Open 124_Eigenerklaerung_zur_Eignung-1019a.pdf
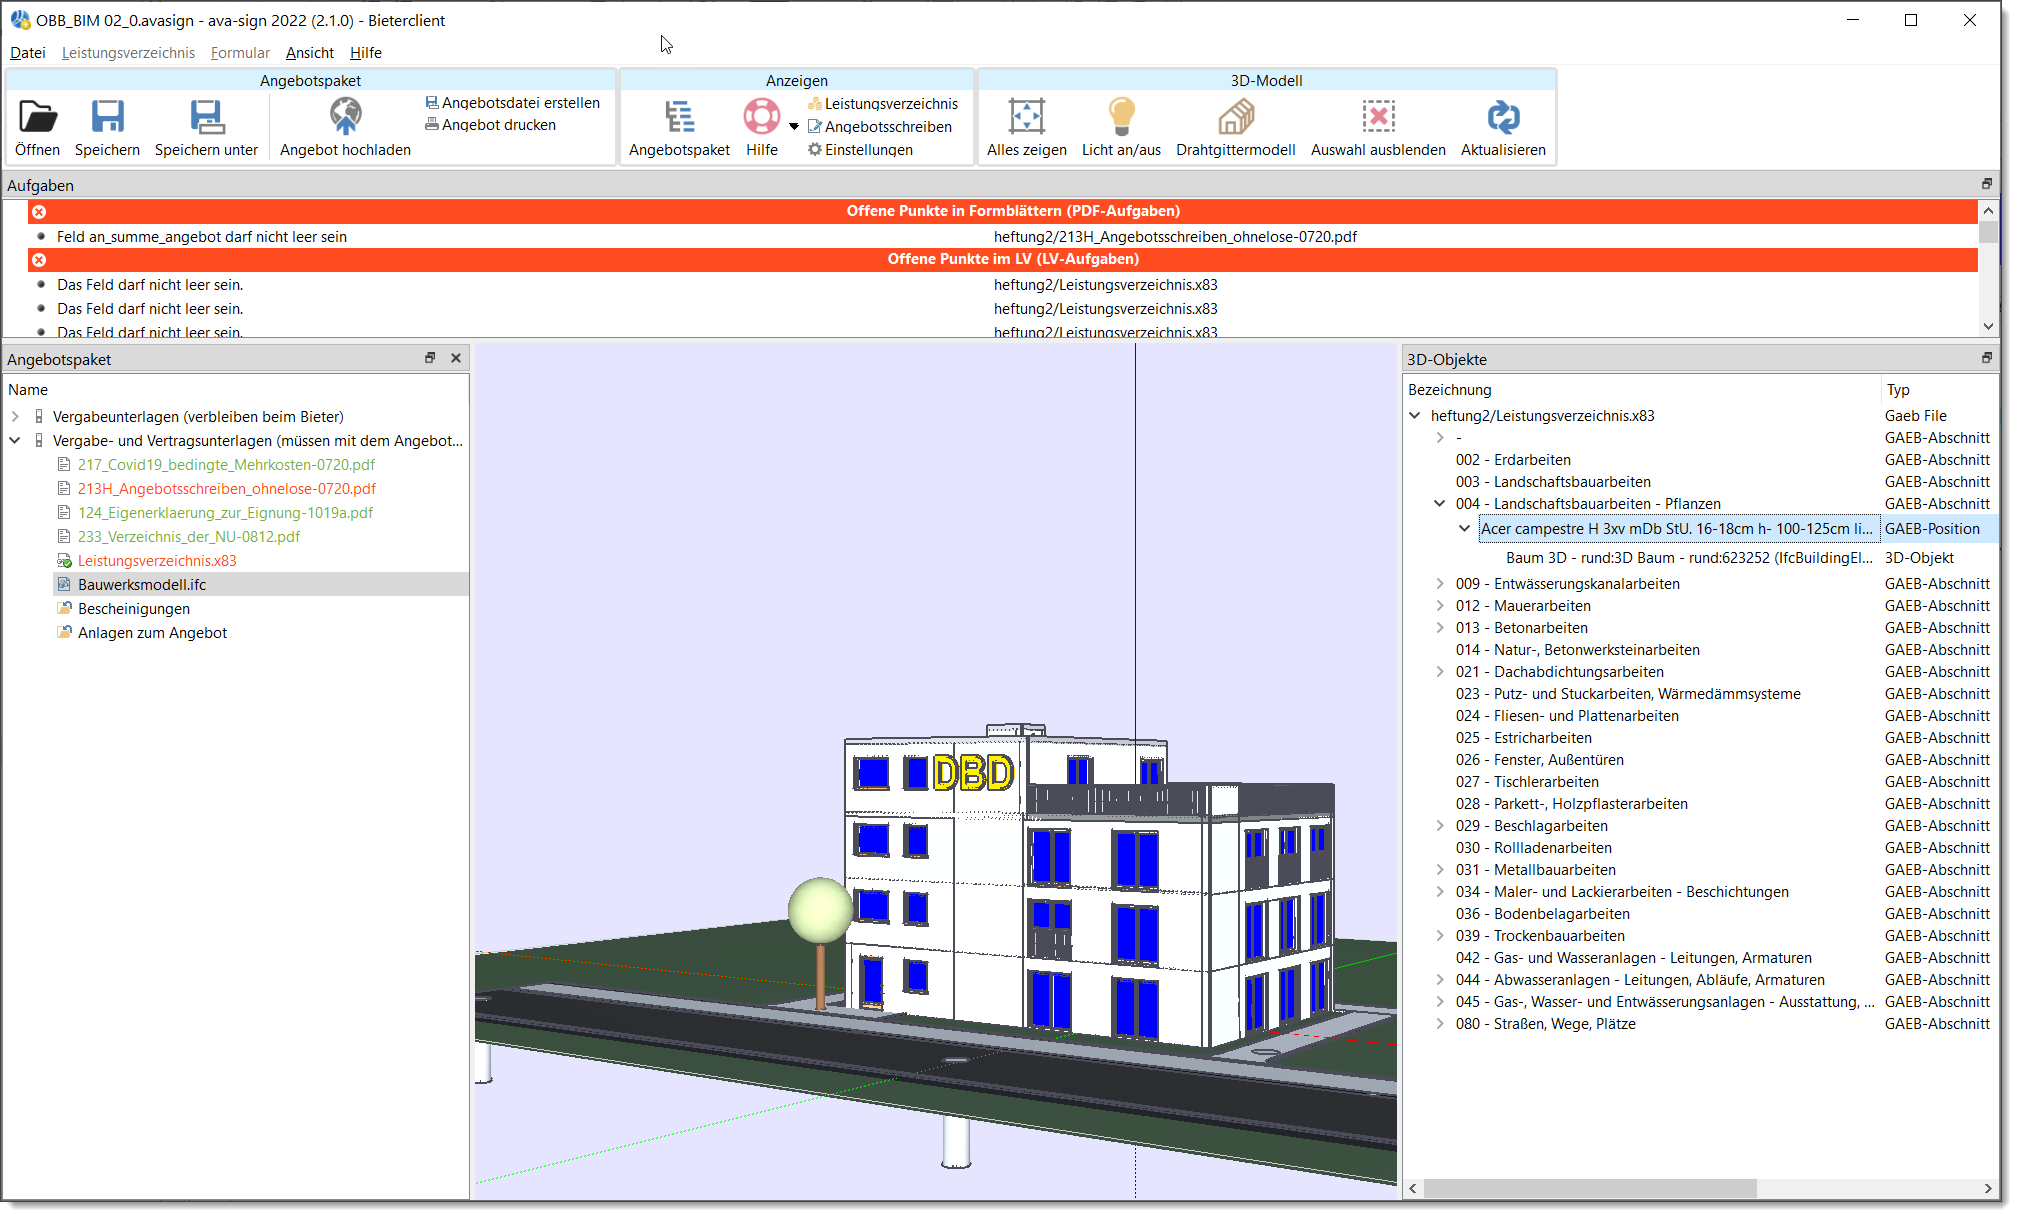Screen dimensions: 2017x1217 225,513
